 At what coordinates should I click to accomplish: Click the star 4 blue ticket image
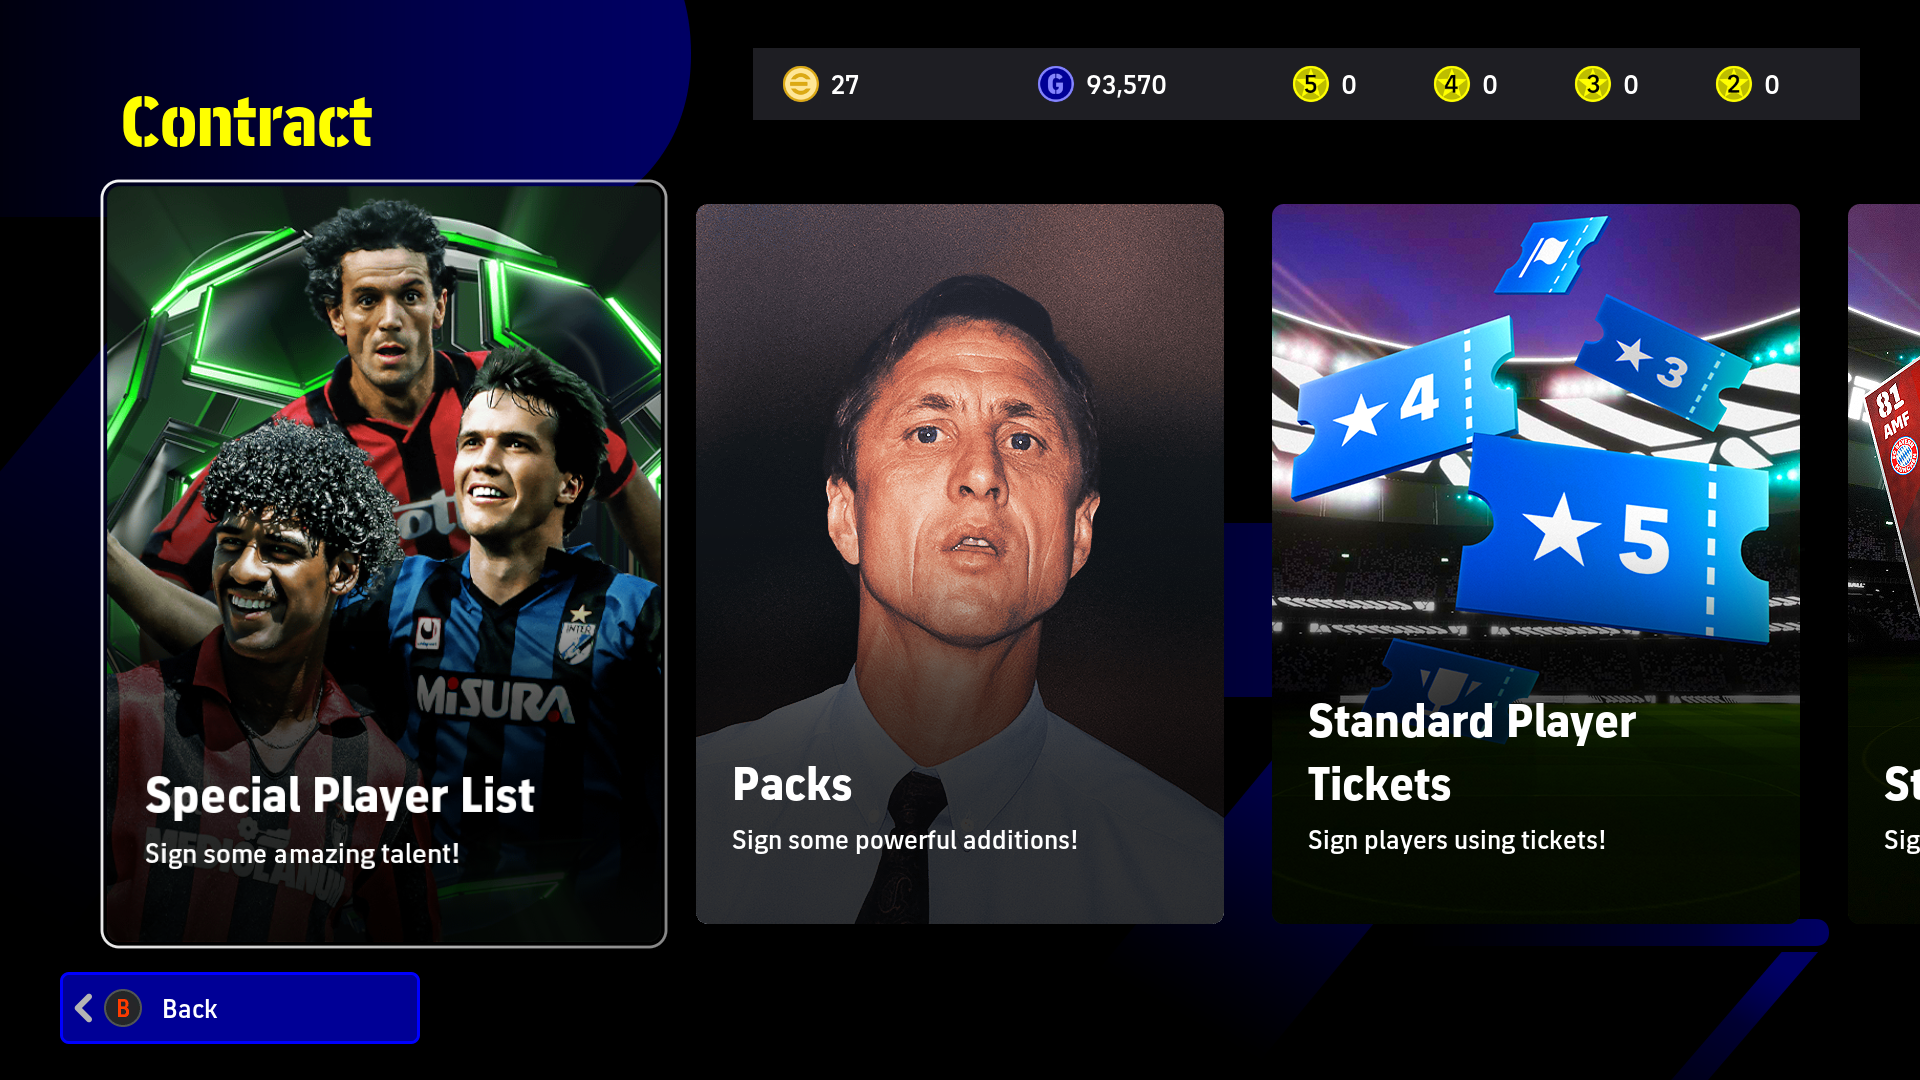1404,408
